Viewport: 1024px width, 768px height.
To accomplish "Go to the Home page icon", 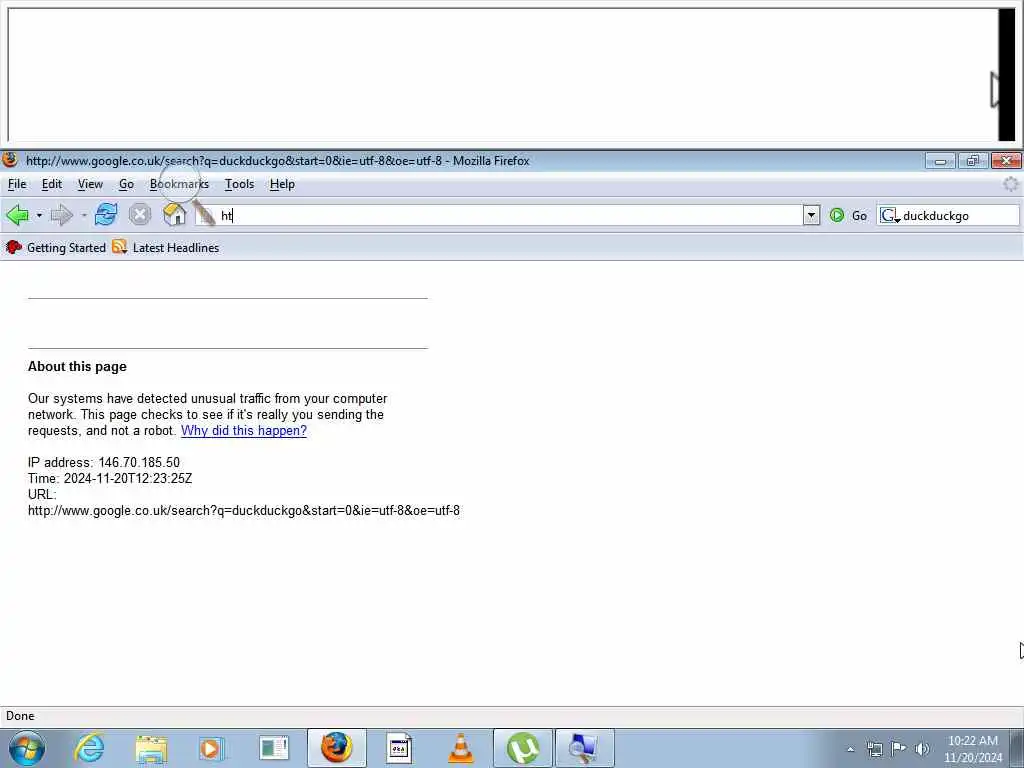I will pyautogui.click(x=174, y=214).
